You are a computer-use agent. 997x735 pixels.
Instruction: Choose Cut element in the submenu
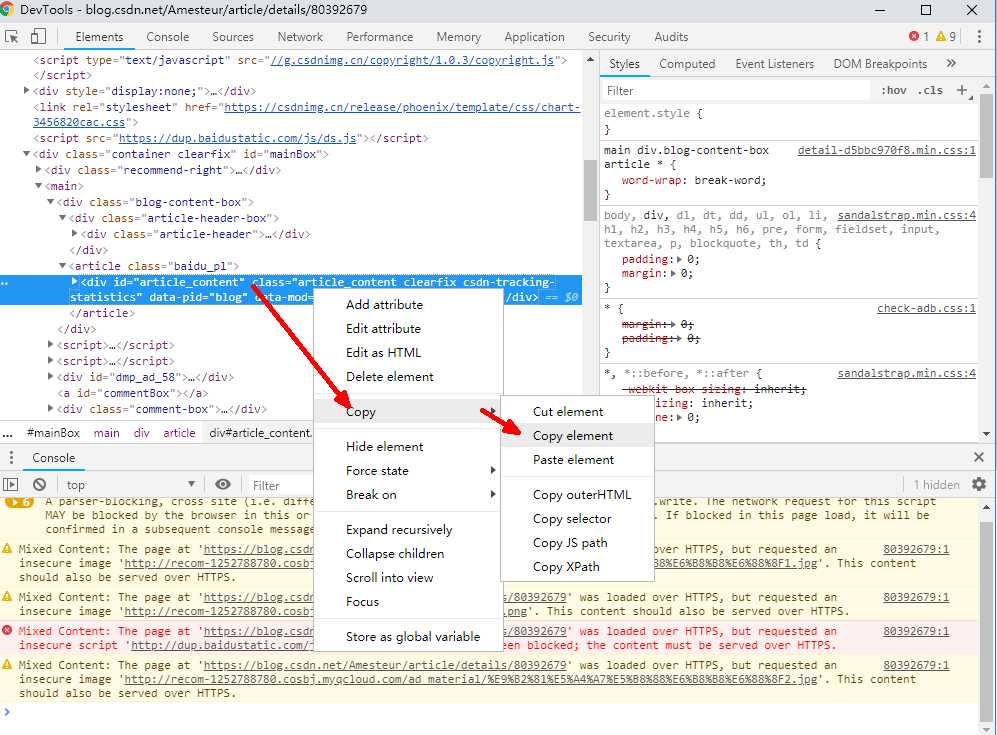(x=577, y=411)
